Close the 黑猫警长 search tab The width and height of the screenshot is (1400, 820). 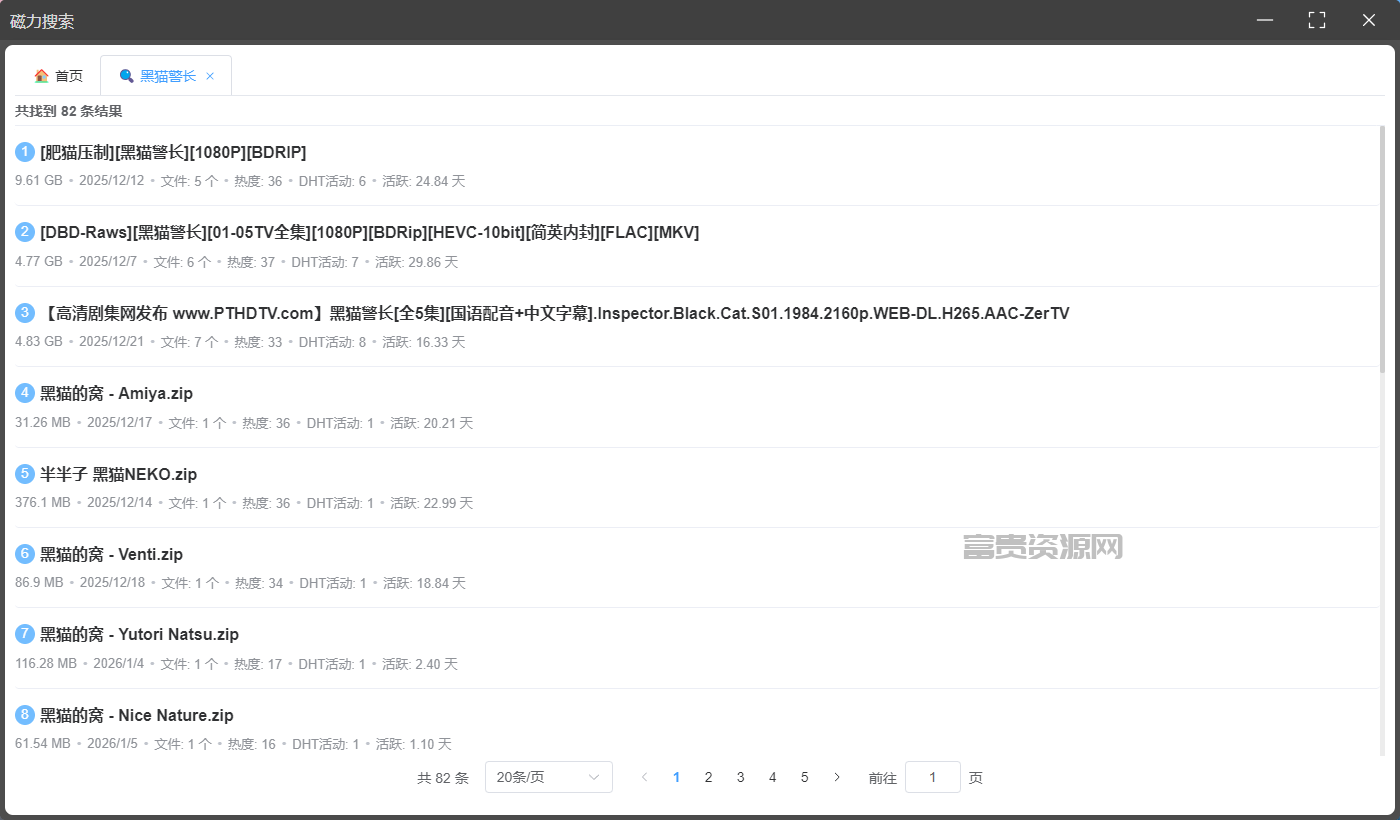(210, 76)
